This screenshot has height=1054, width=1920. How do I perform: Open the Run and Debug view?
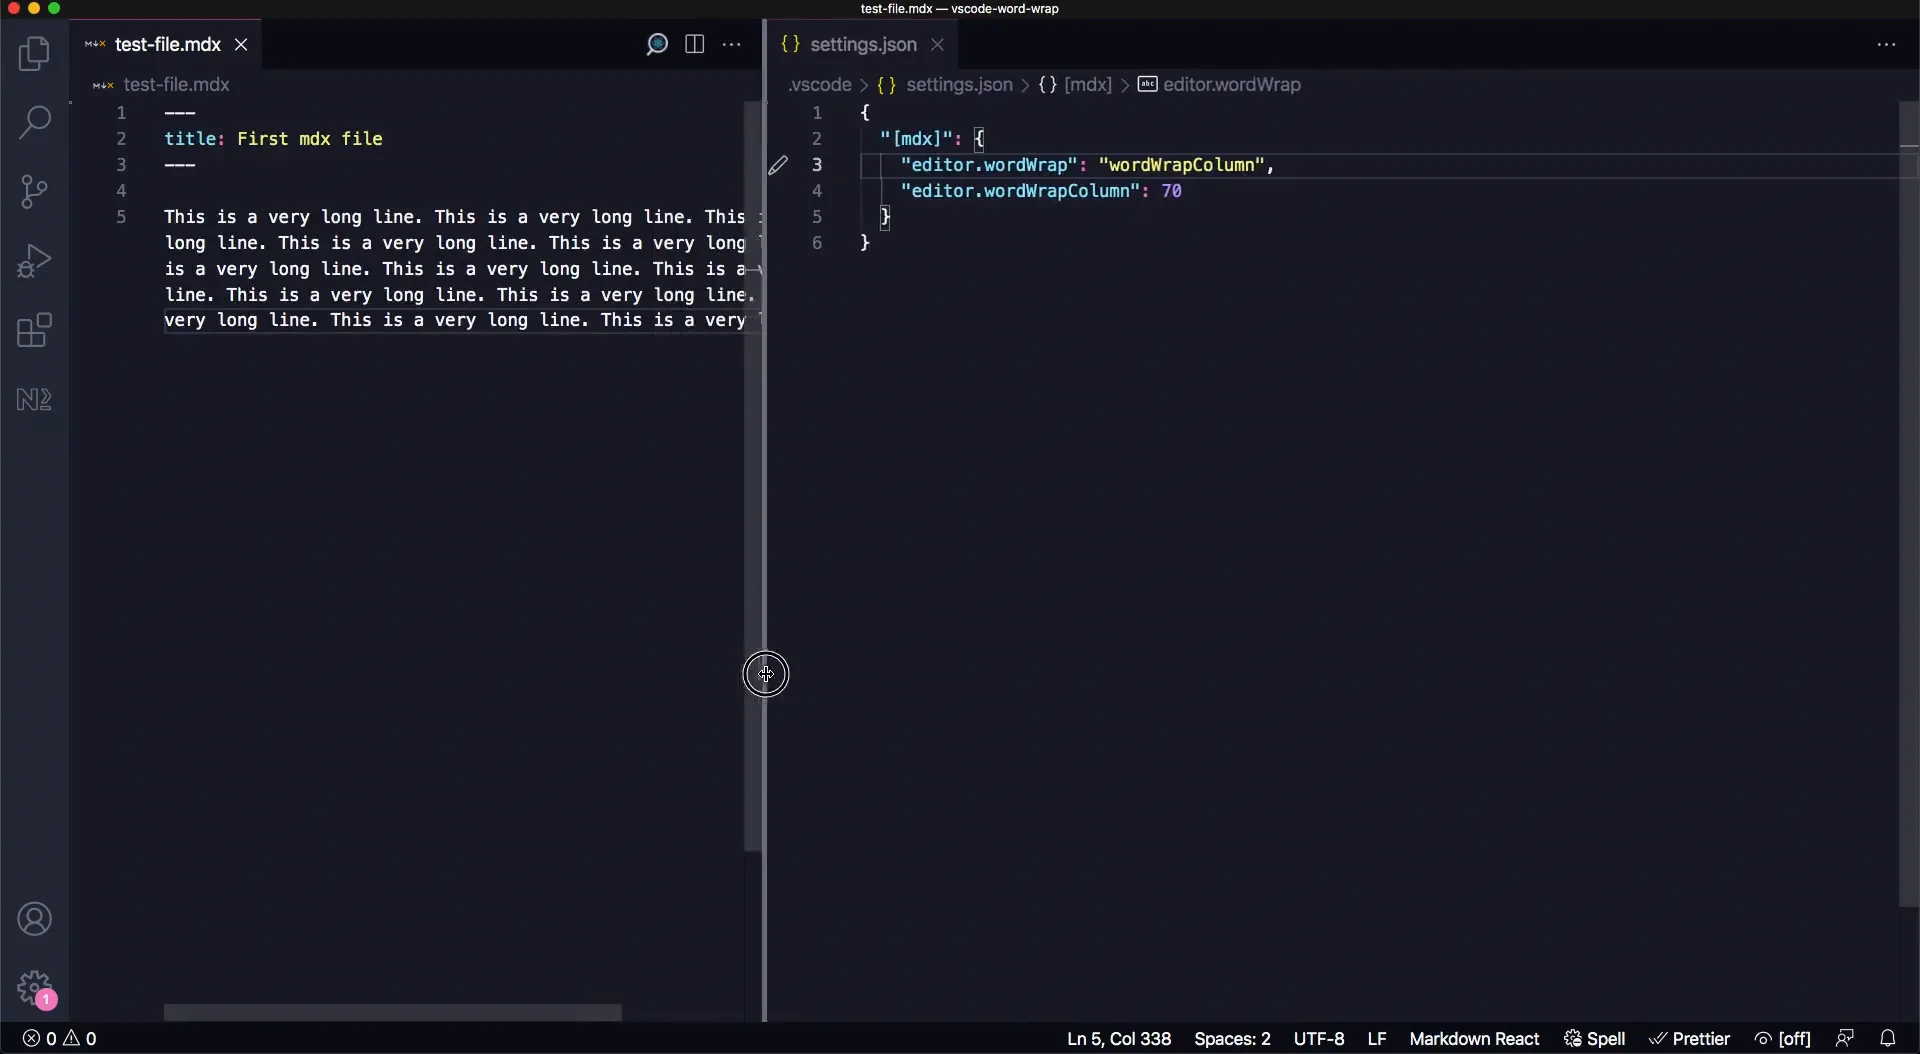click(x=35, y=260)
